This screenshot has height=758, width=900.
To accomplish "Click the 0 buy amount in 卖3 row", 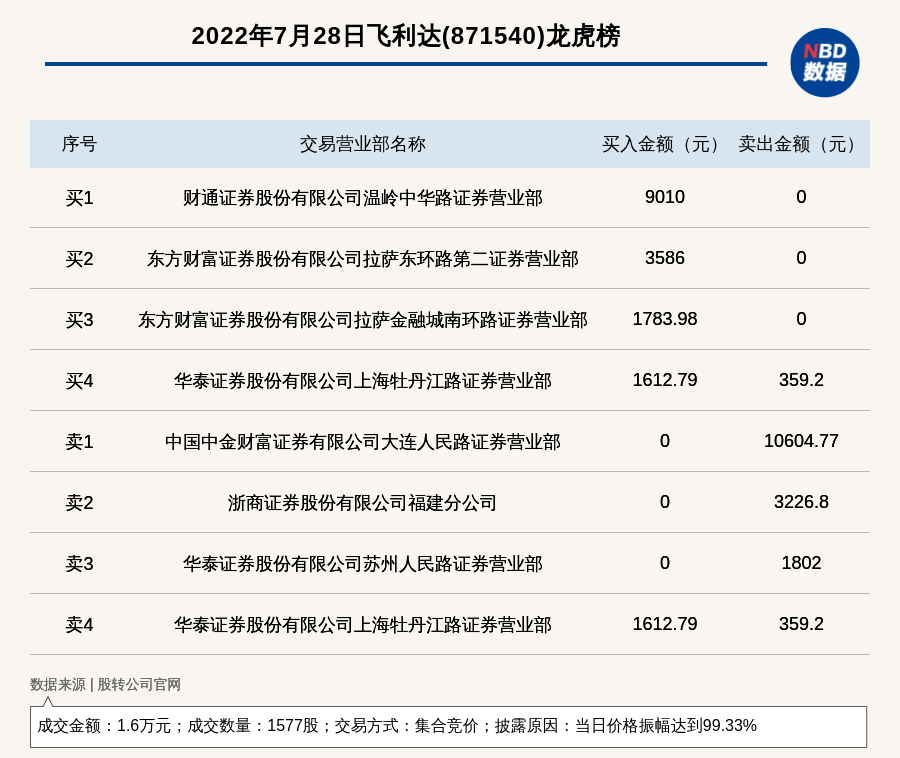I will [x=665, y=562].
